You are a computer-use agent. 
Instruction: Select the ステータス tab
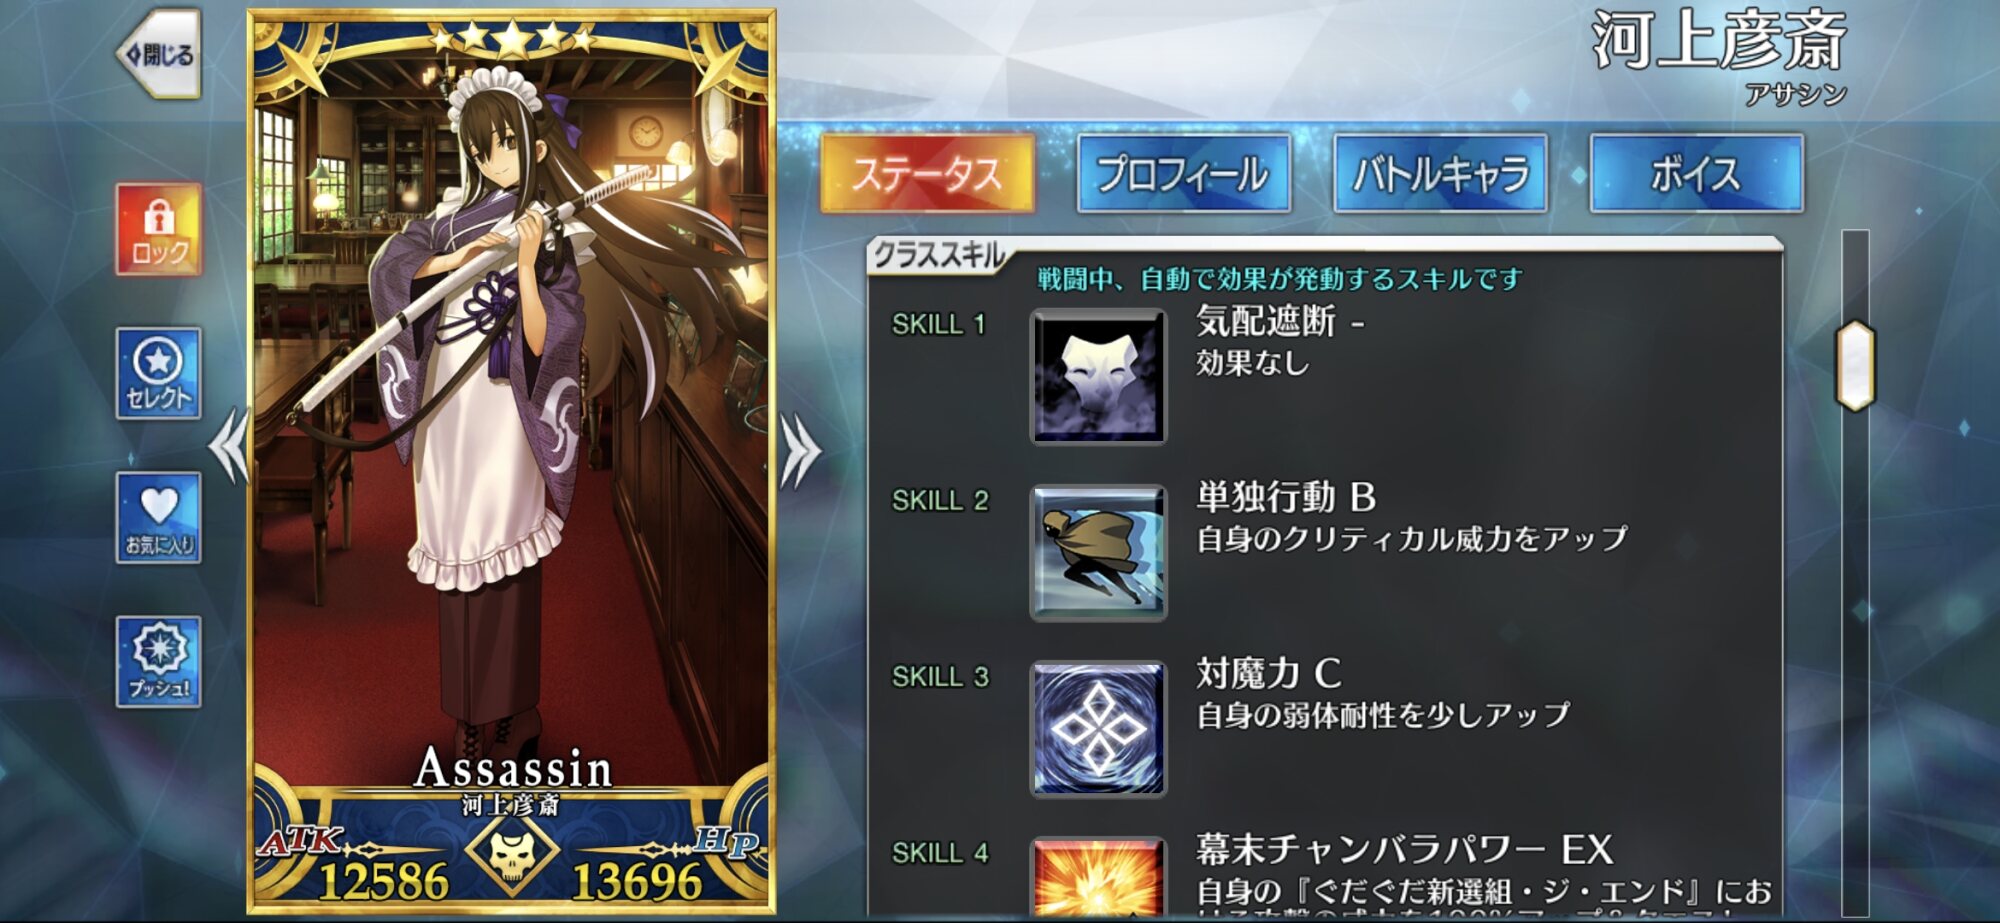coord(927,174)
